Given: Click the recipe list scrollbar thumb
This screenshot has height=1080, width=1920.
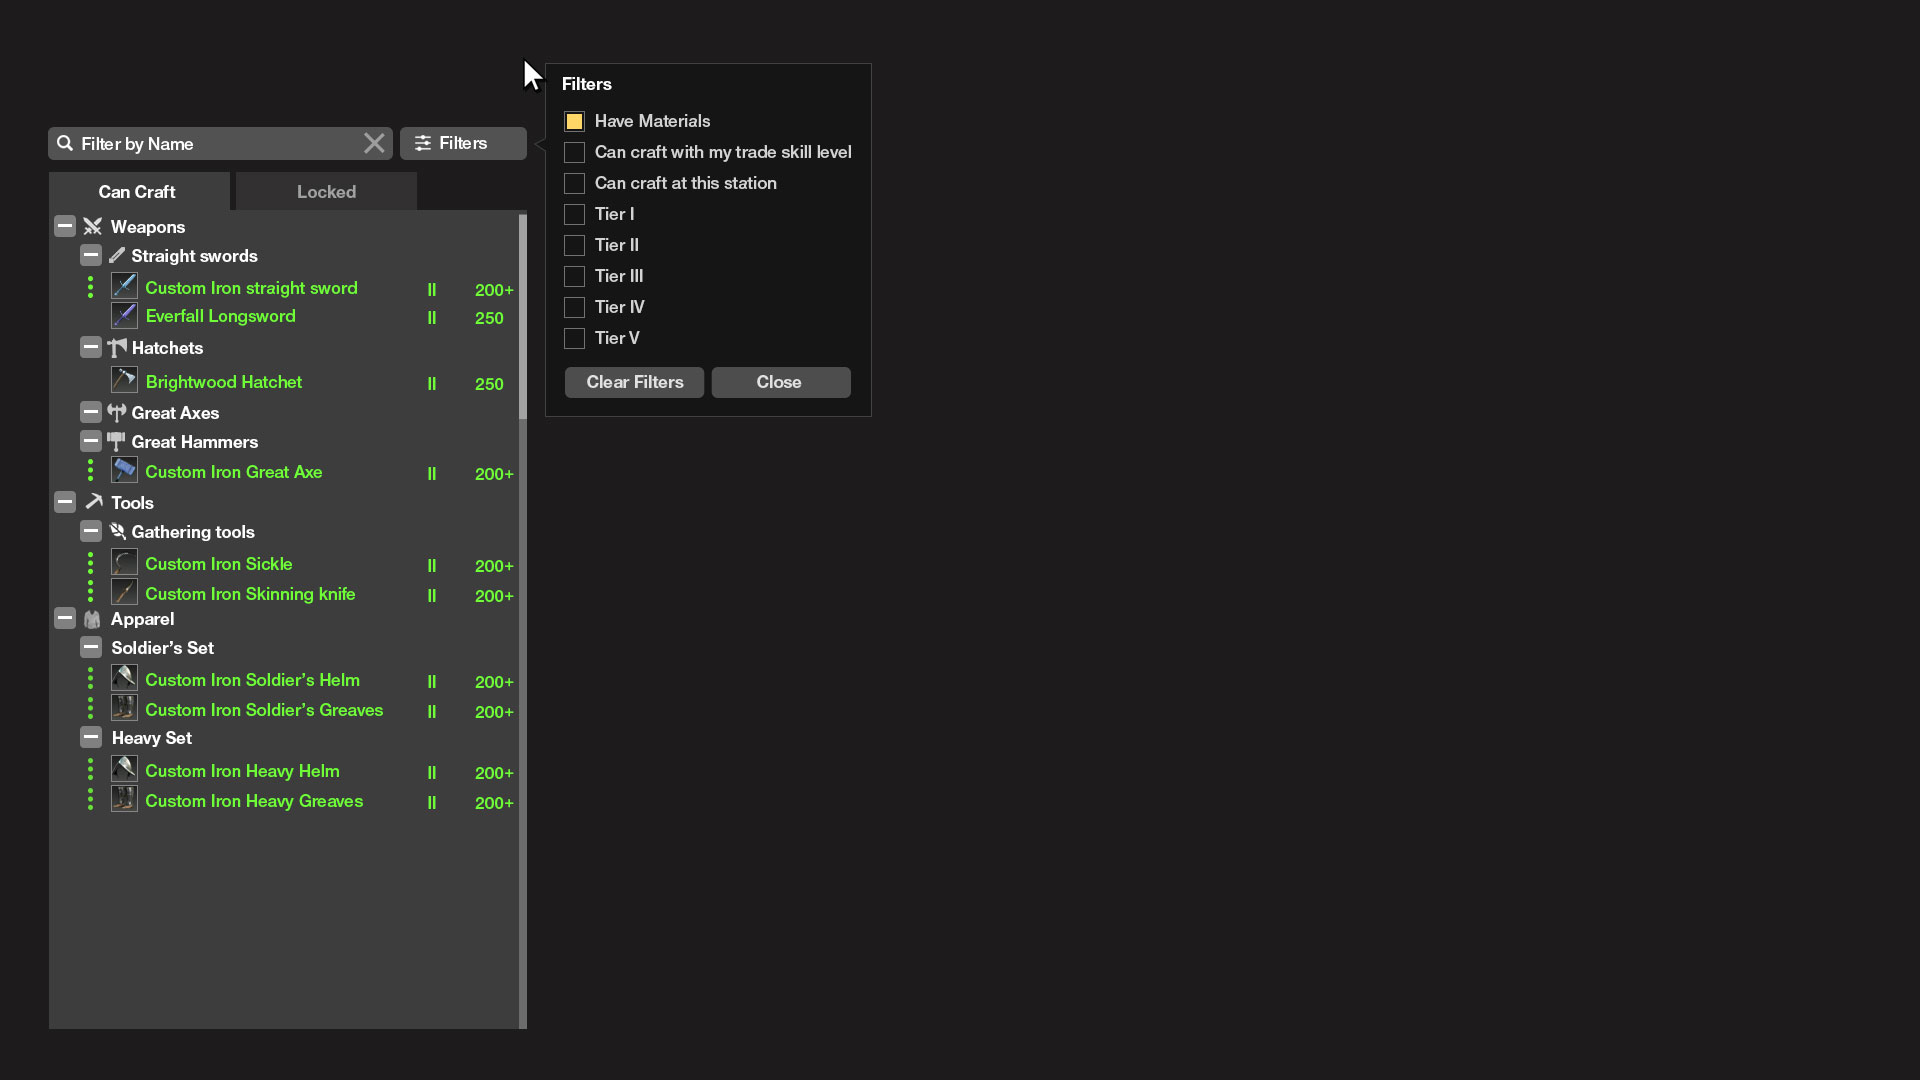Looking at the screenshot, I should pos(522,316).
